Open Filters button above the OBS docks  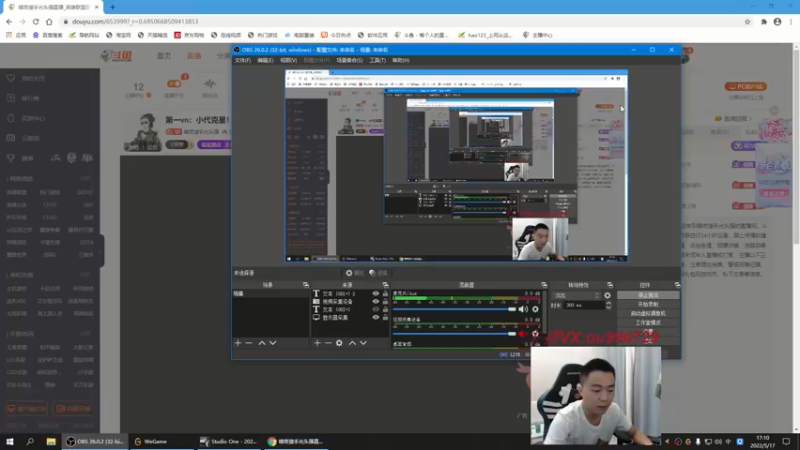379,273
